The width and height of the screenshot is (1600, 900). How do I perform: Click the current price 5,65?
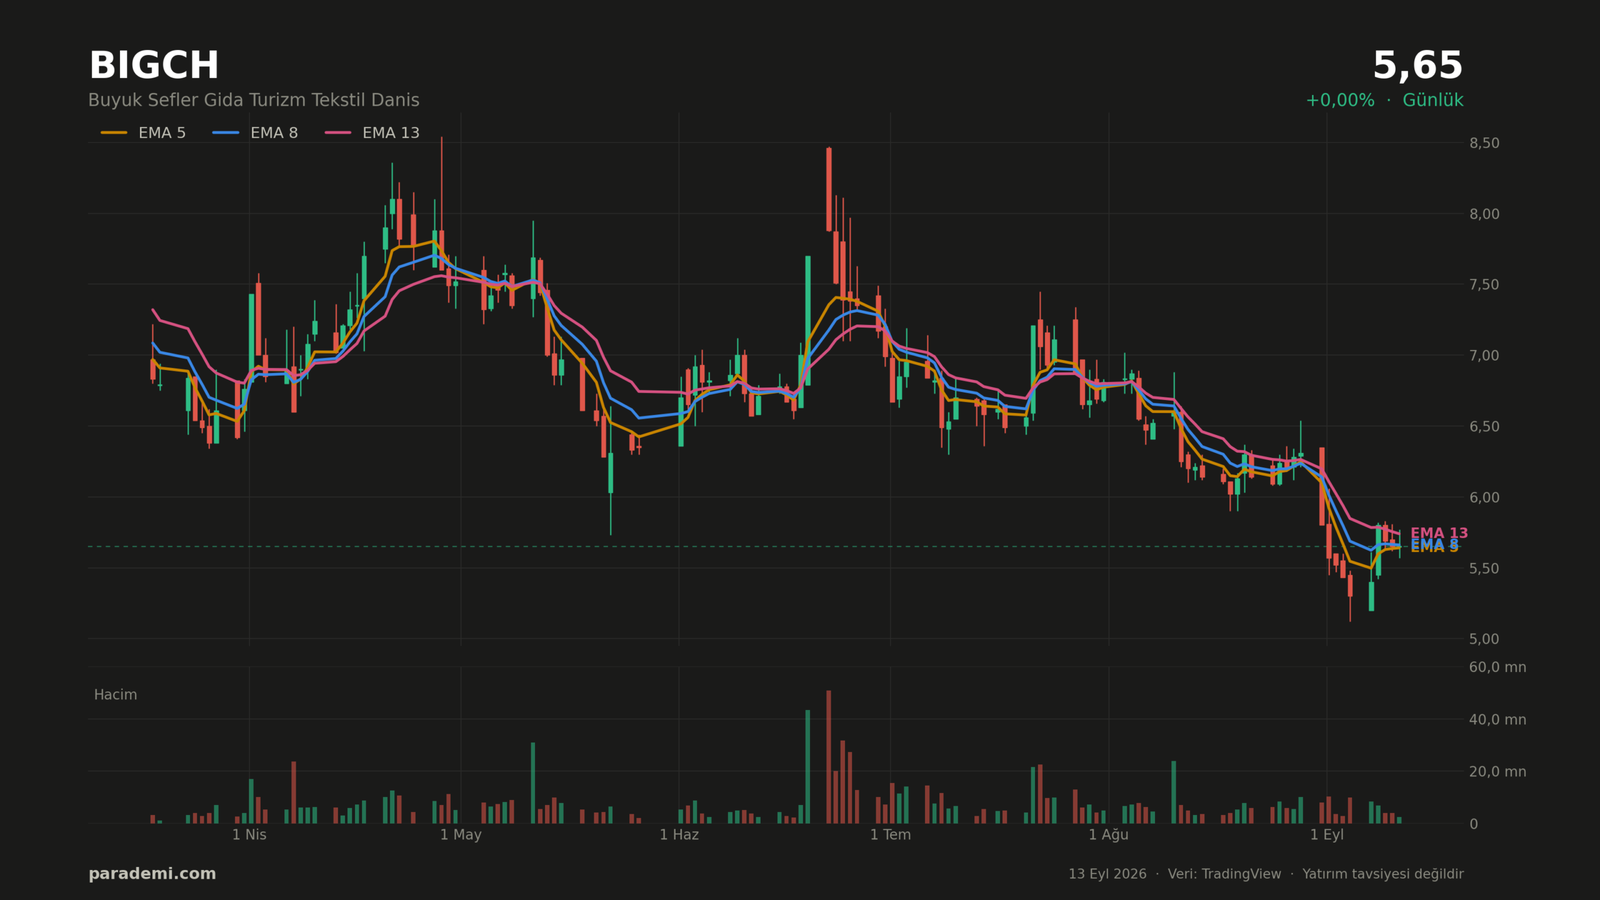point(1417,66)
